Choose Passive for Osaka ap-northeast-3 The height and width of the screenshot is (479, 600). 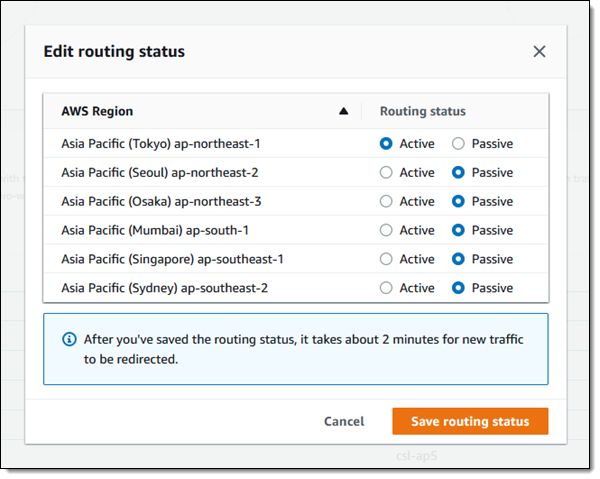coord(458,202)
